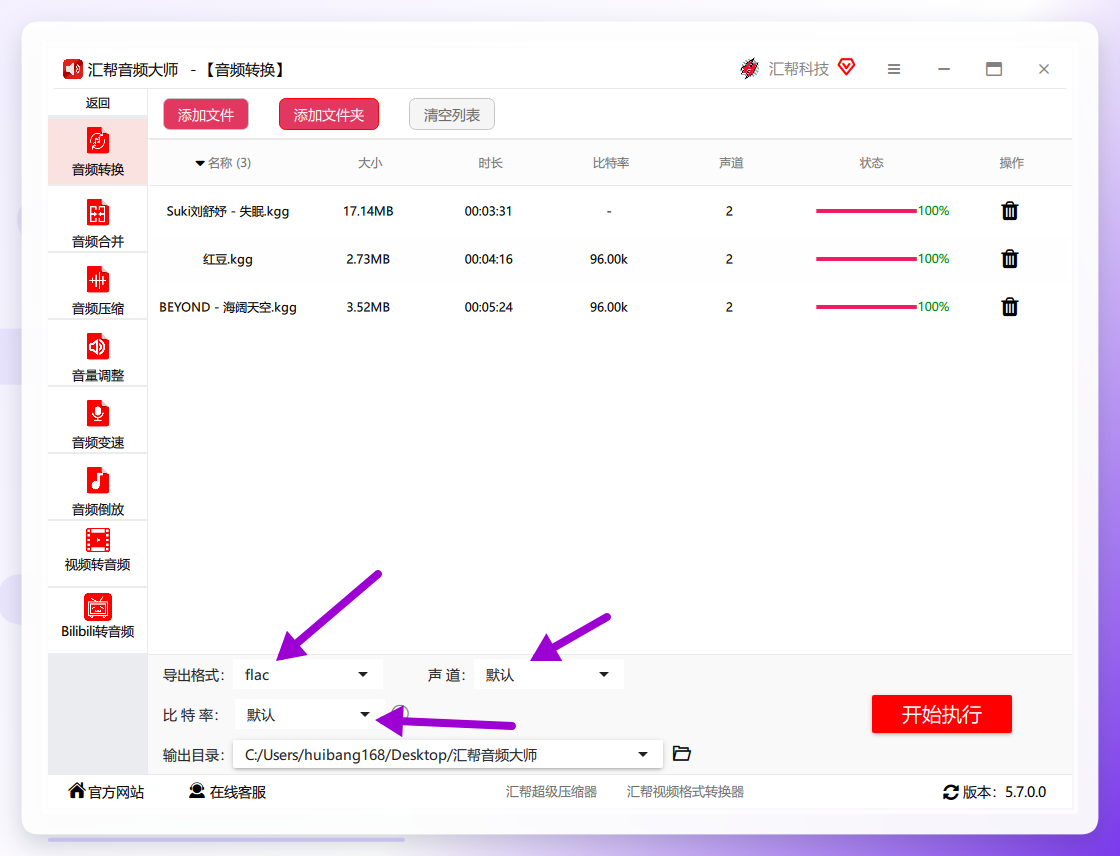Click the 汇帮科技 brand logo
Screen dimensions: 1120x856
click(749, 69)
